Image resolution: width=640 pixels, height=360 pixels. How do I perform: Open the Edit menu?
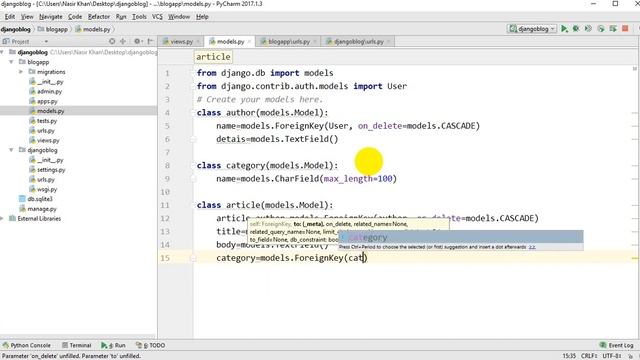pos(9,17)
